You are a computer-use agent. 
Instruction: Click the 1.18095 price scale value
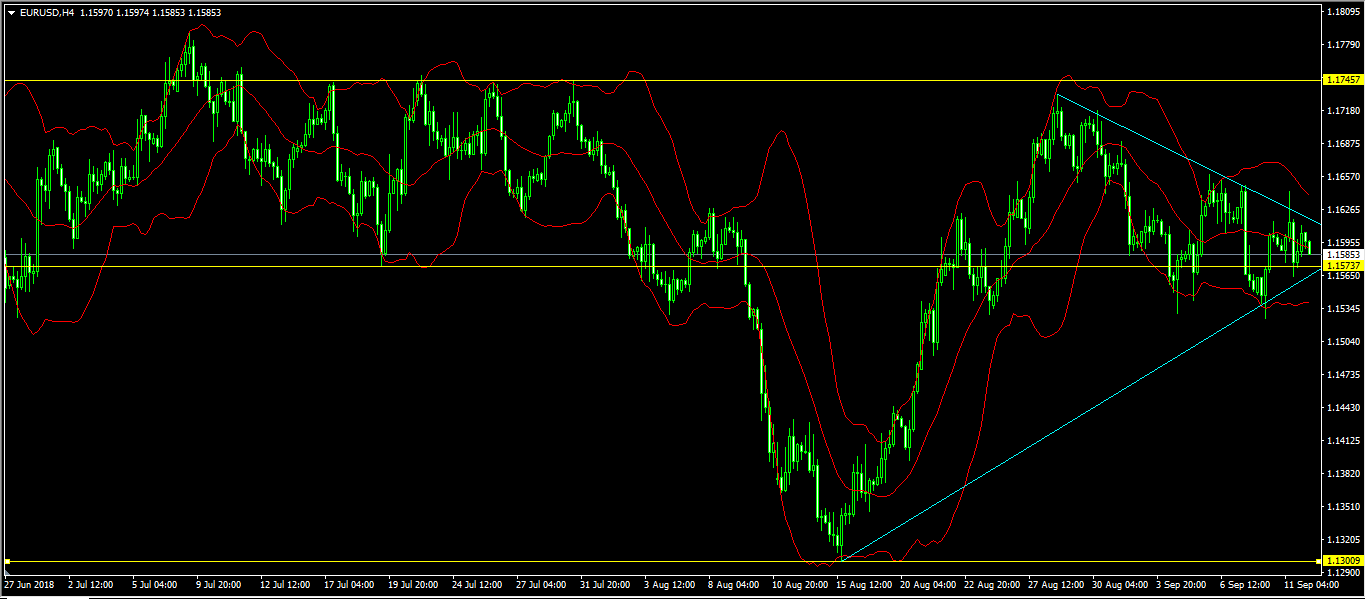[1343, 12]
